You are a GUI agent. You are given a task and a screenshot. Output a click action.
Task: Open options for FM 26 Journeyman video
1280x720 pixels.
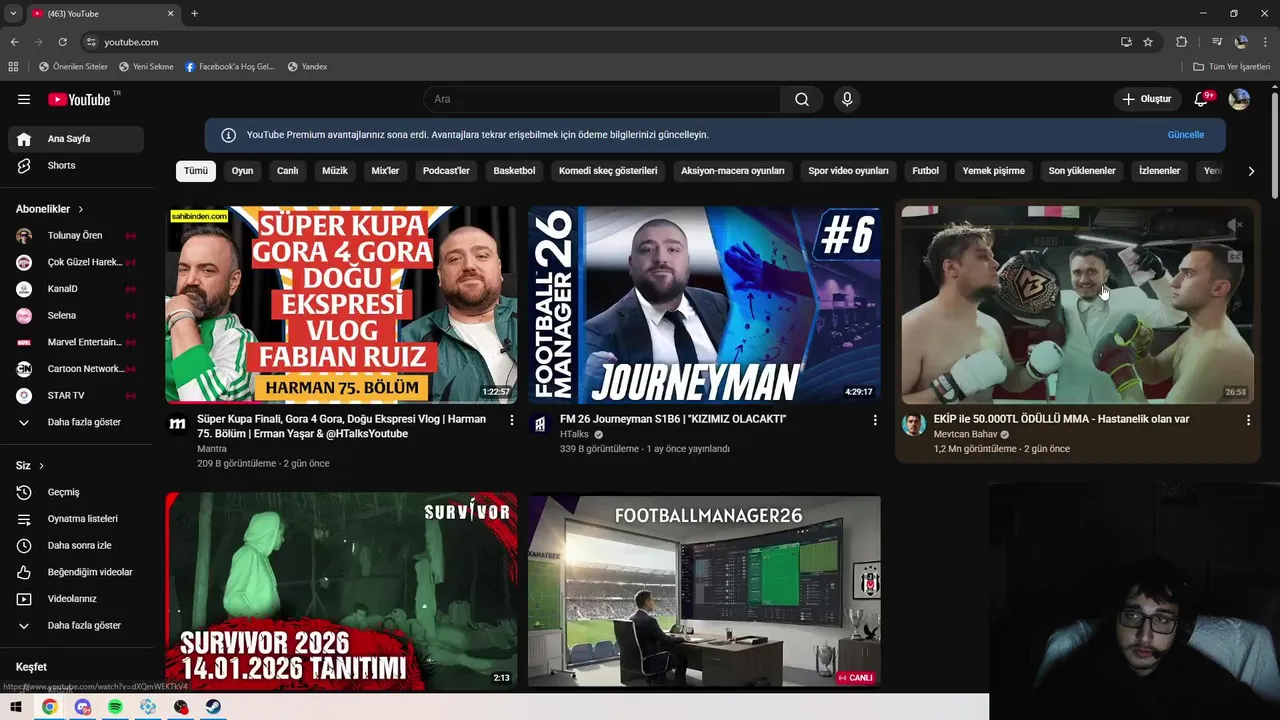point(875,420)
